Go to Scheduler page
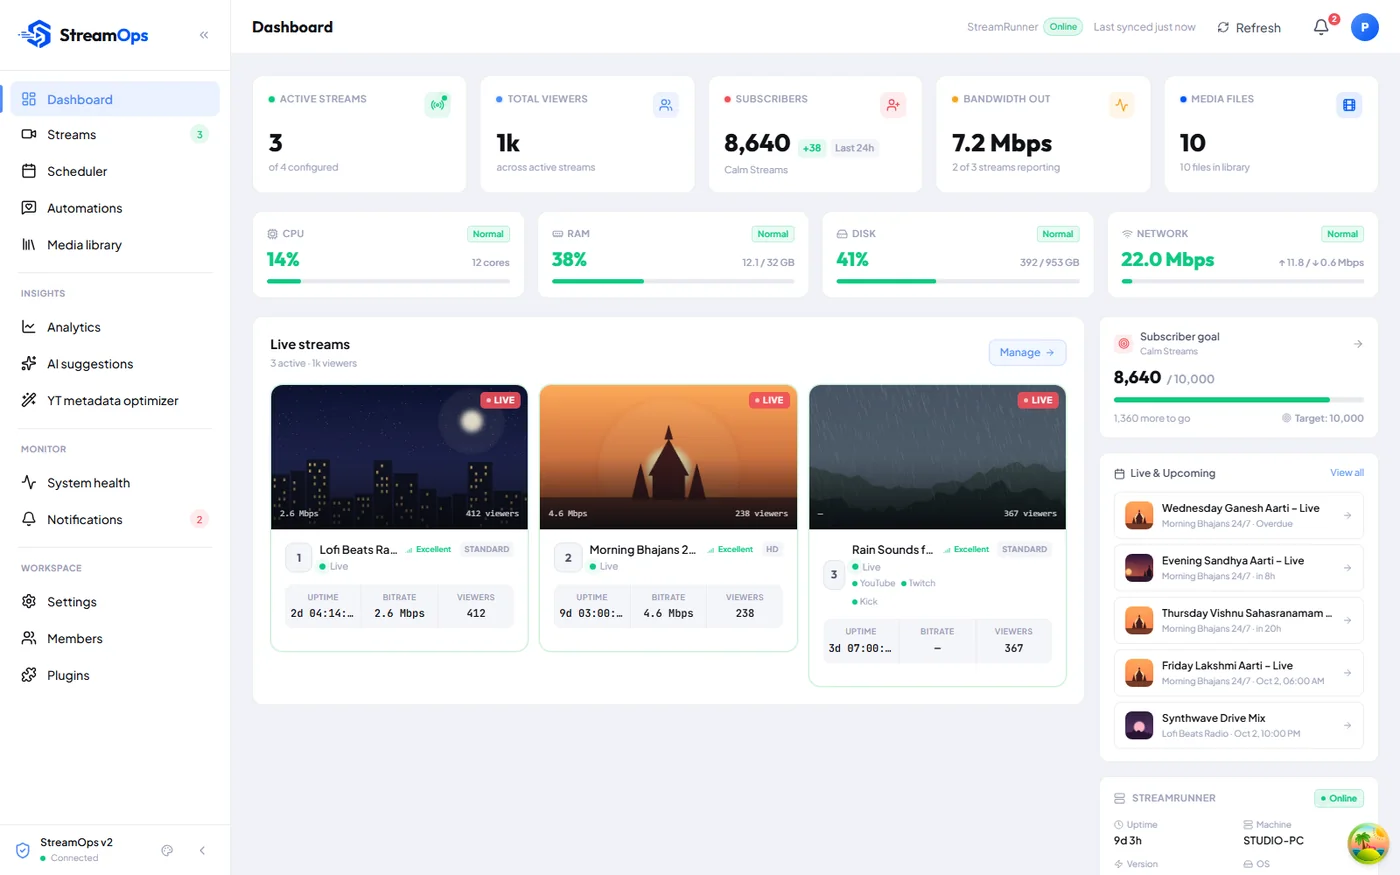This screenshot has width=1400, height=875. coord(114,171)
